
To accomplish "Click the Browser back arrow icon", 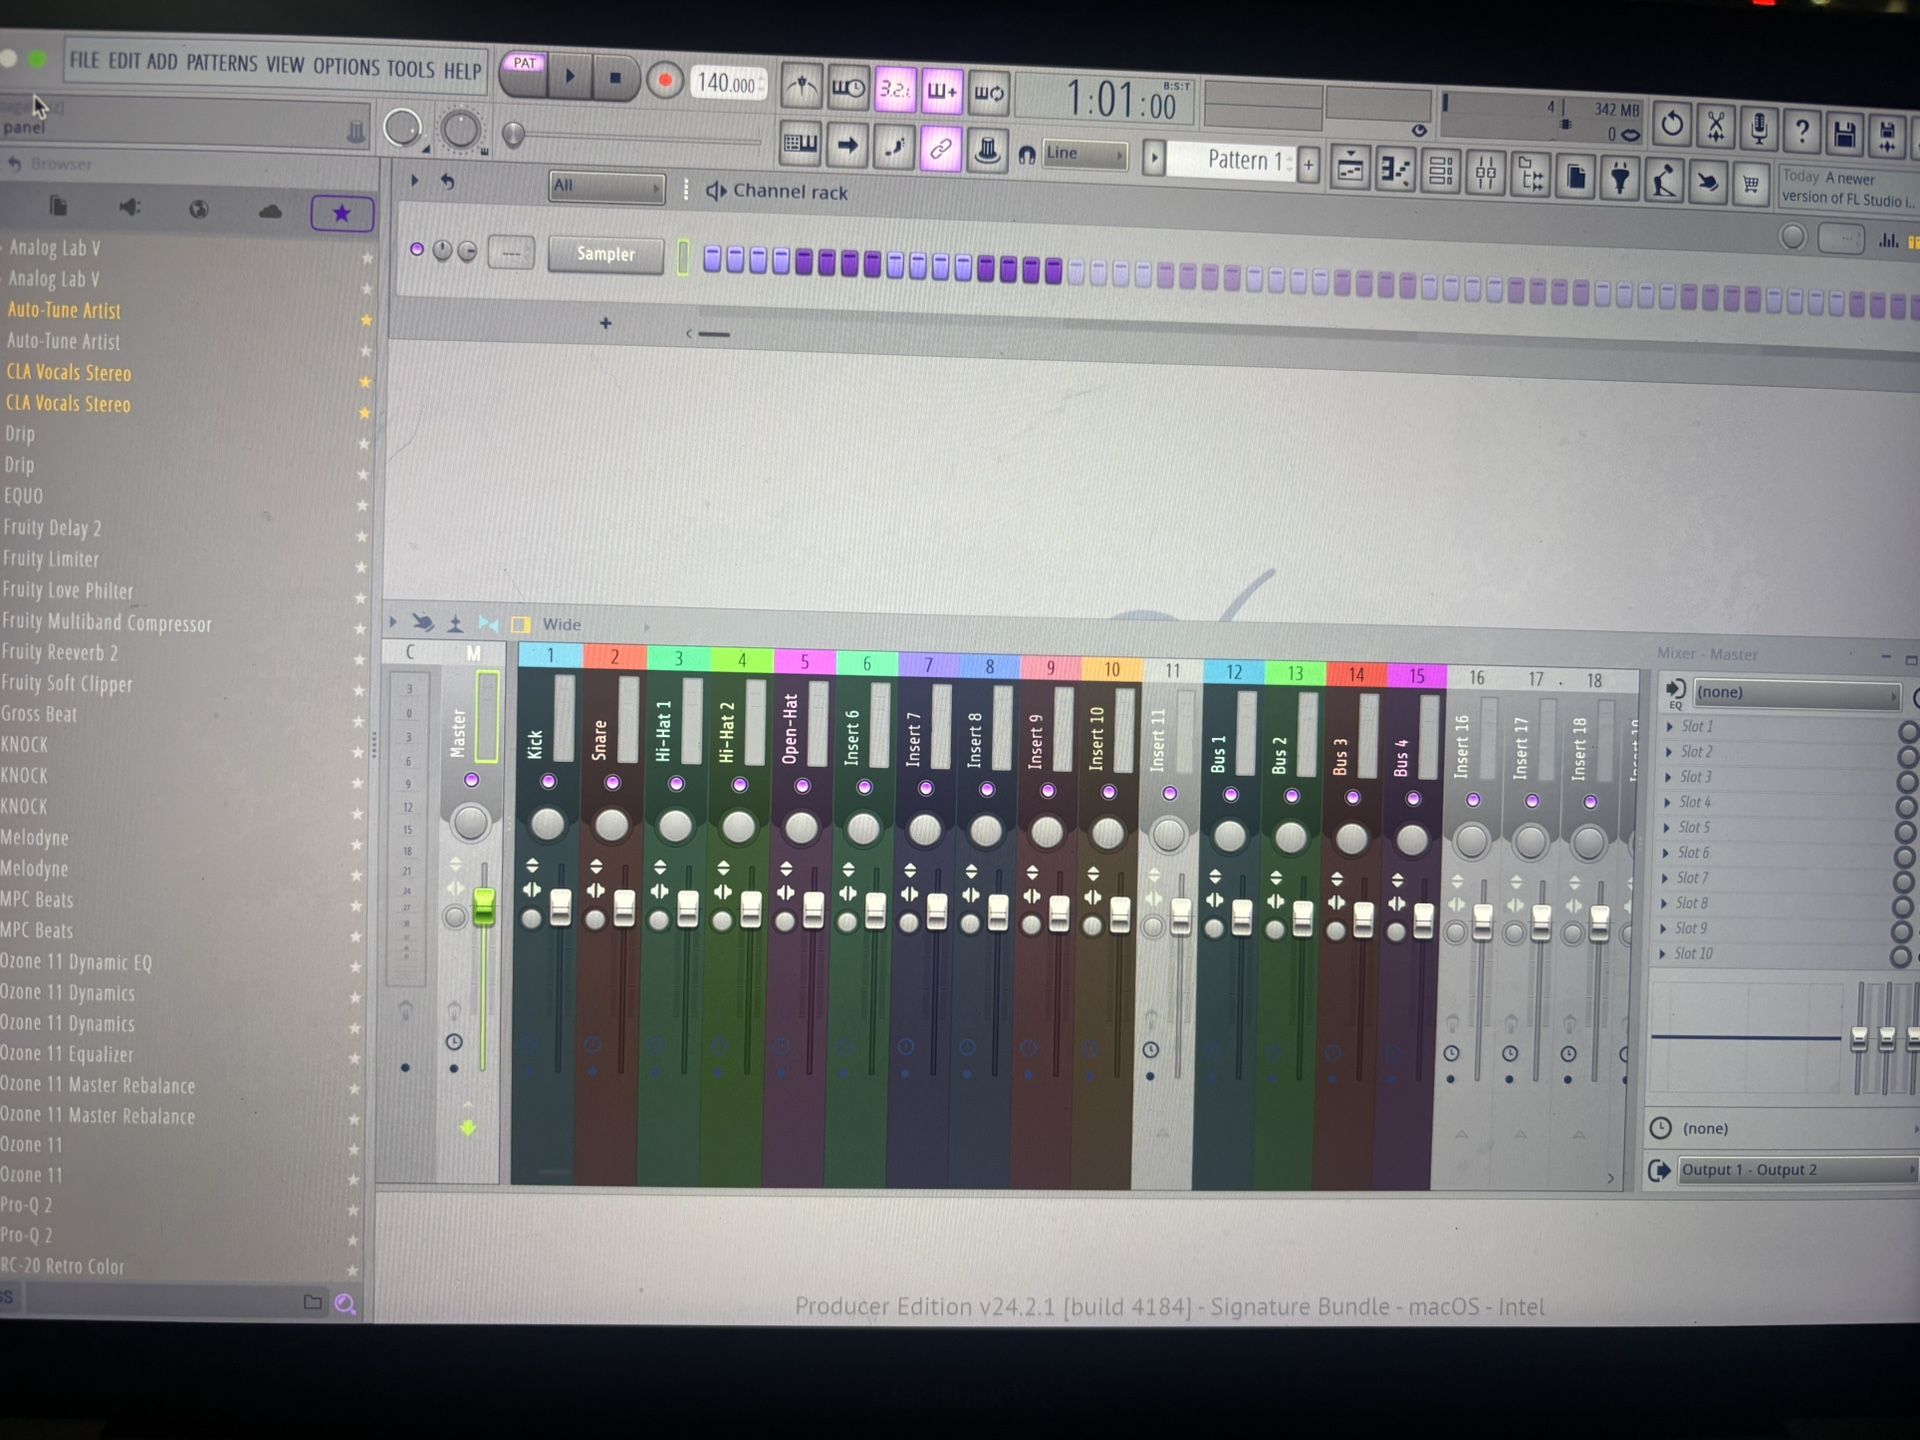I will [14, 163].
